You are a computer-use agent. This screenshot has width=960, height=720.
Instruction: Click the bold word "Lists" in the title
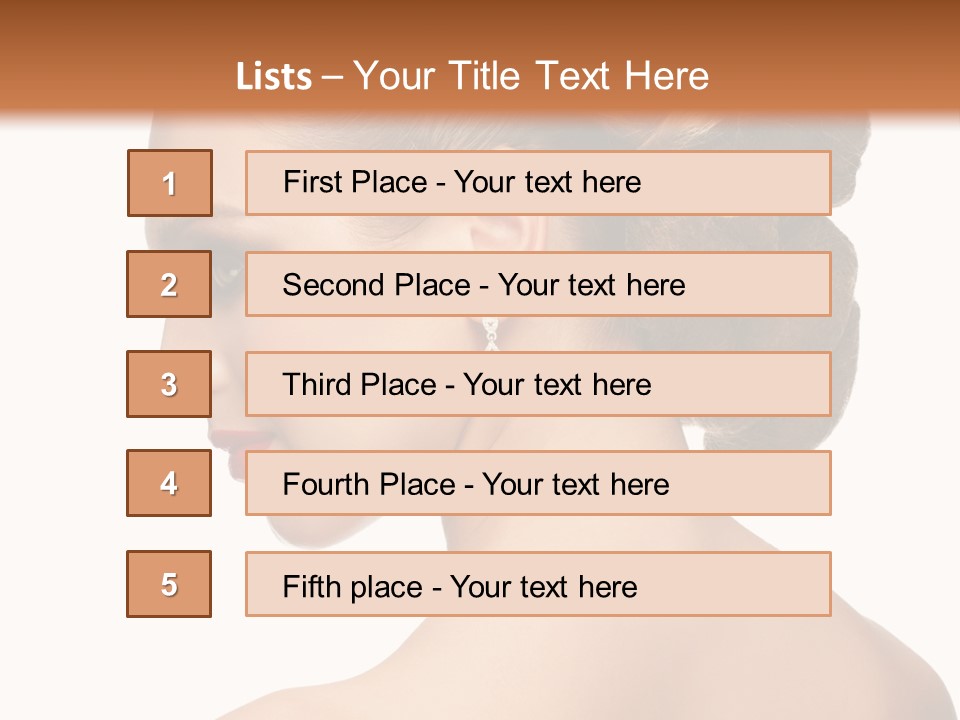coord(274,76)
